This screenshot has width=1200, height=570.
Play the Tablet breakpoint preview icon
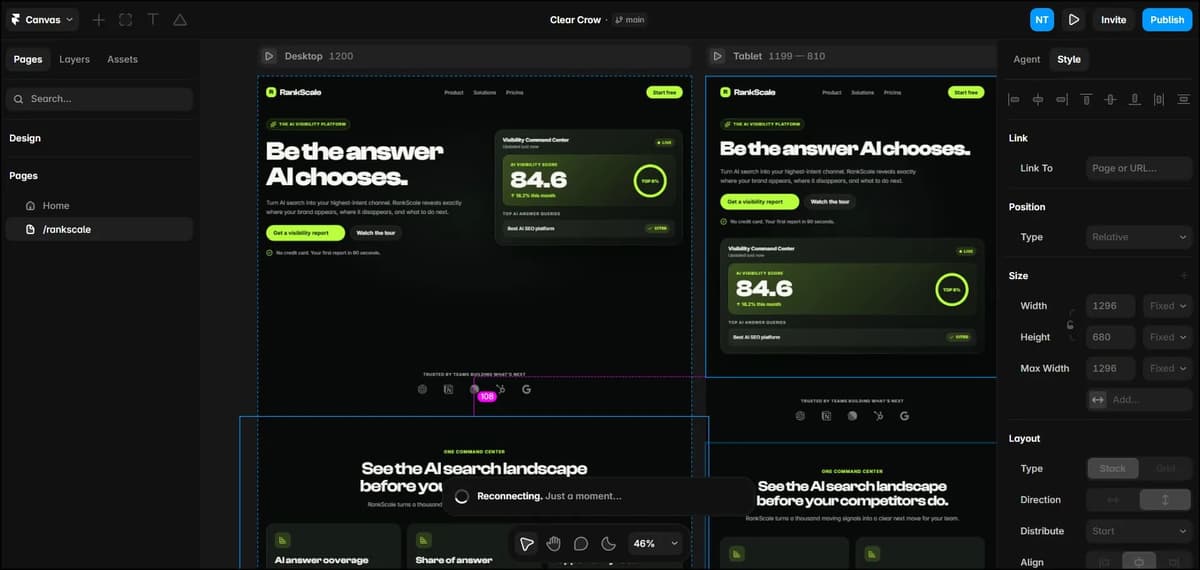pyautogui.click(x=717, y=56)
